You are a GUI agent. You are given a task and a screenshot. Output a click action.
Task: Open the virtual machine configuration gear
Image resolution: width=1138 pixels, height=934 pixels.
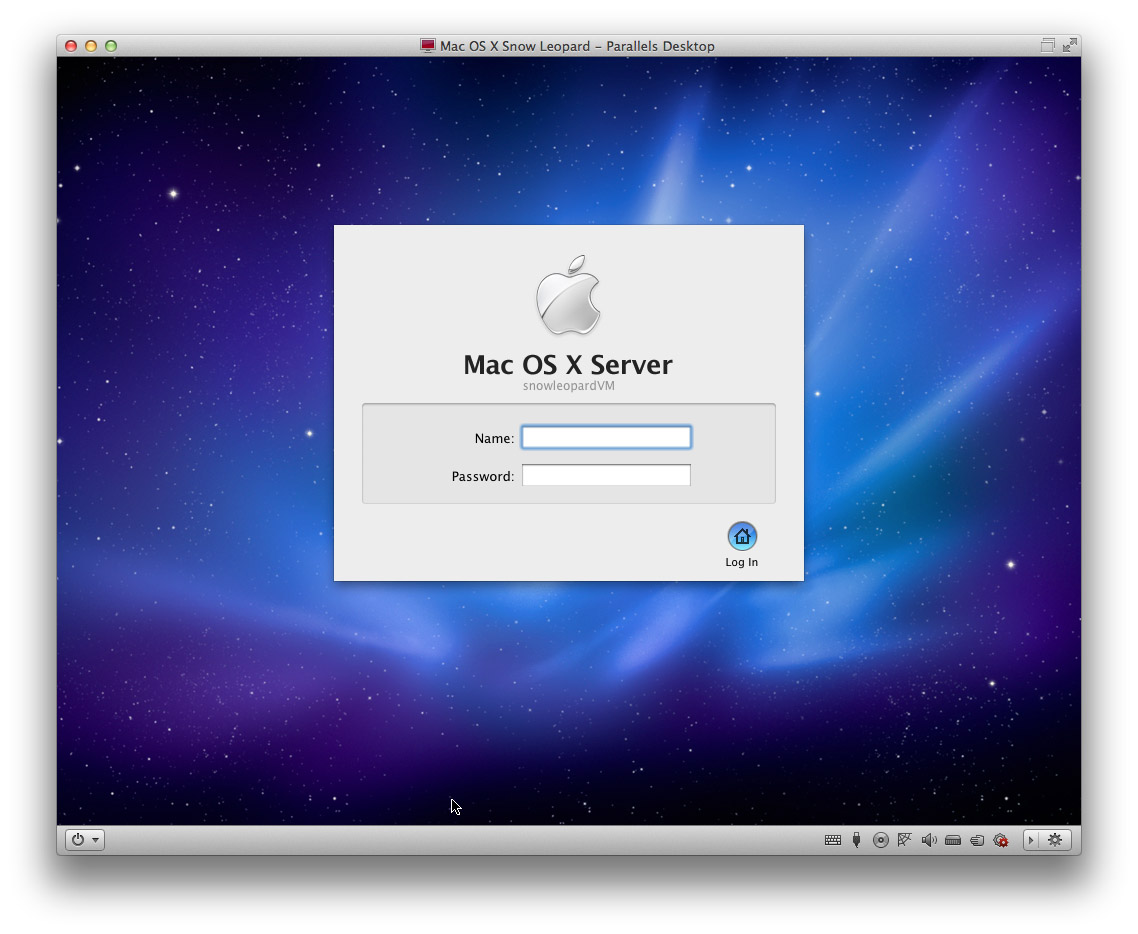[1055, 840]
